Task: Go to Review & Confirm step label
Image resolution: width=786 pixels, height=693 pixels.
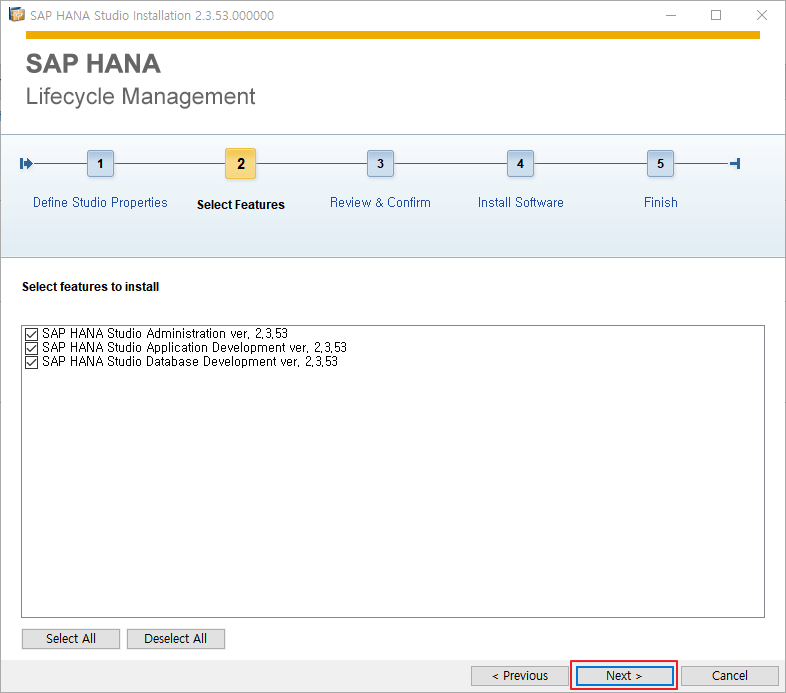Action: [x=380, y=203]
